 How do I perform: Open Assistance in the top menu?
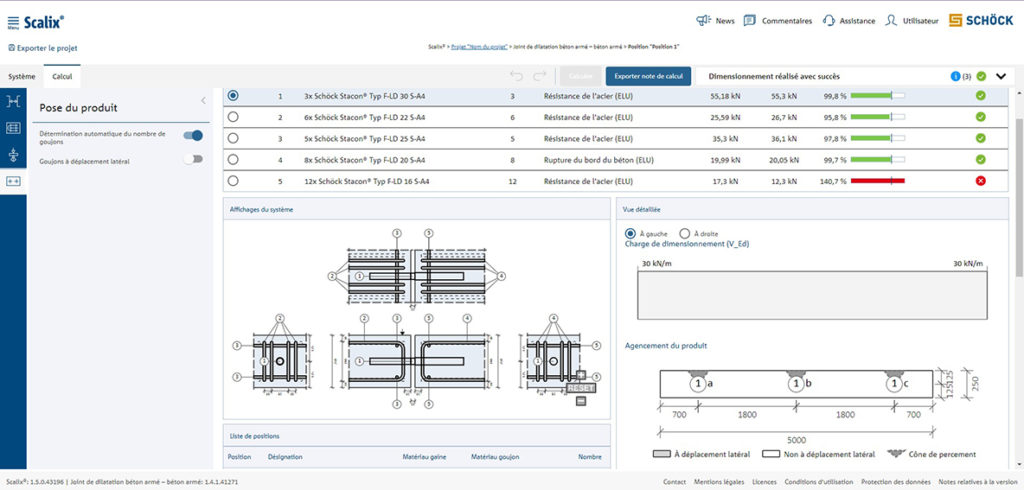(x=857, y=21)
